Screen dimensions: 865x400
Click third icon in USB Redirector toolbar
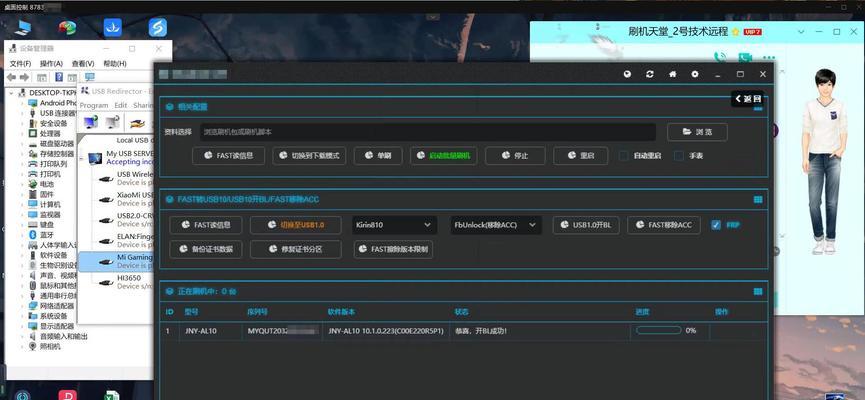[138, 122]
